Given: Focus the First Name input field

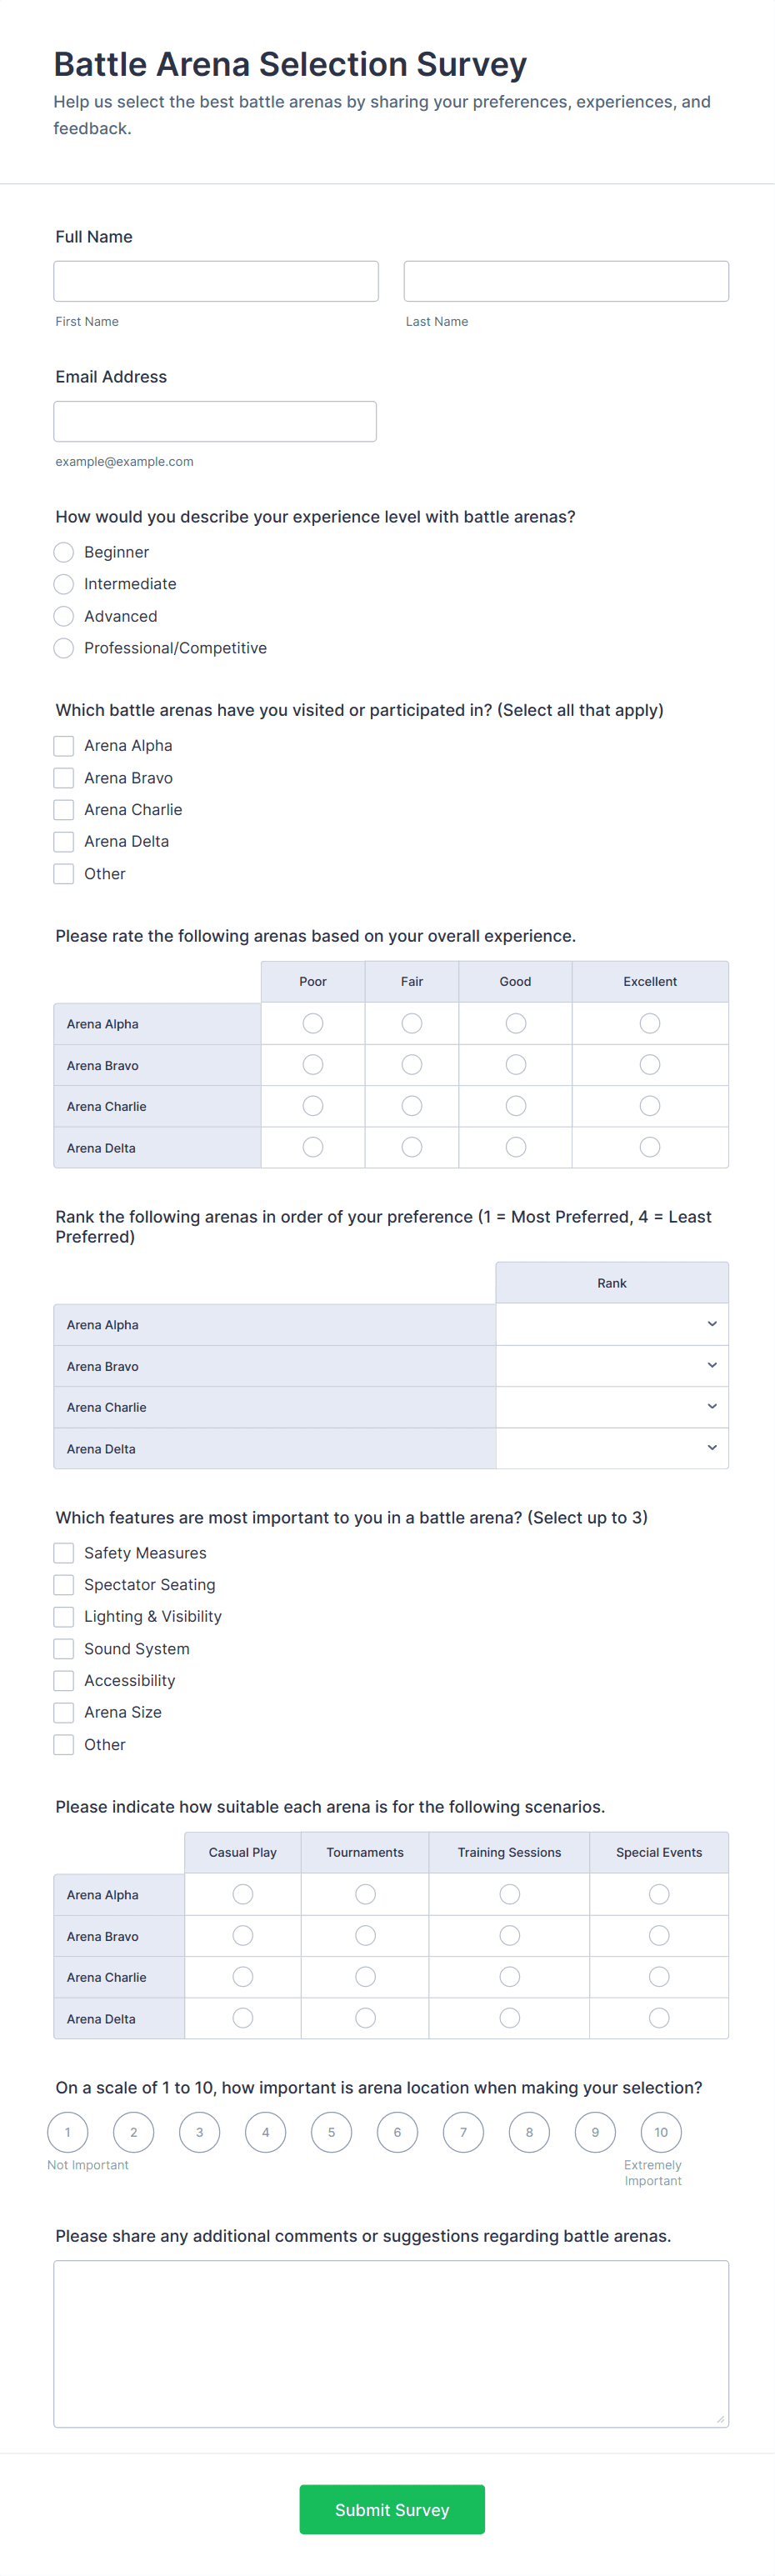Looking at the screenshot, I should 216,281.
